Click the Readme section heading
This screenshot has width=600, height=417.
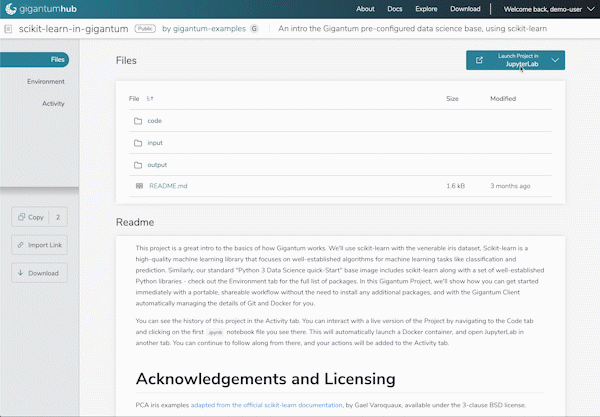tap(135, 222)
